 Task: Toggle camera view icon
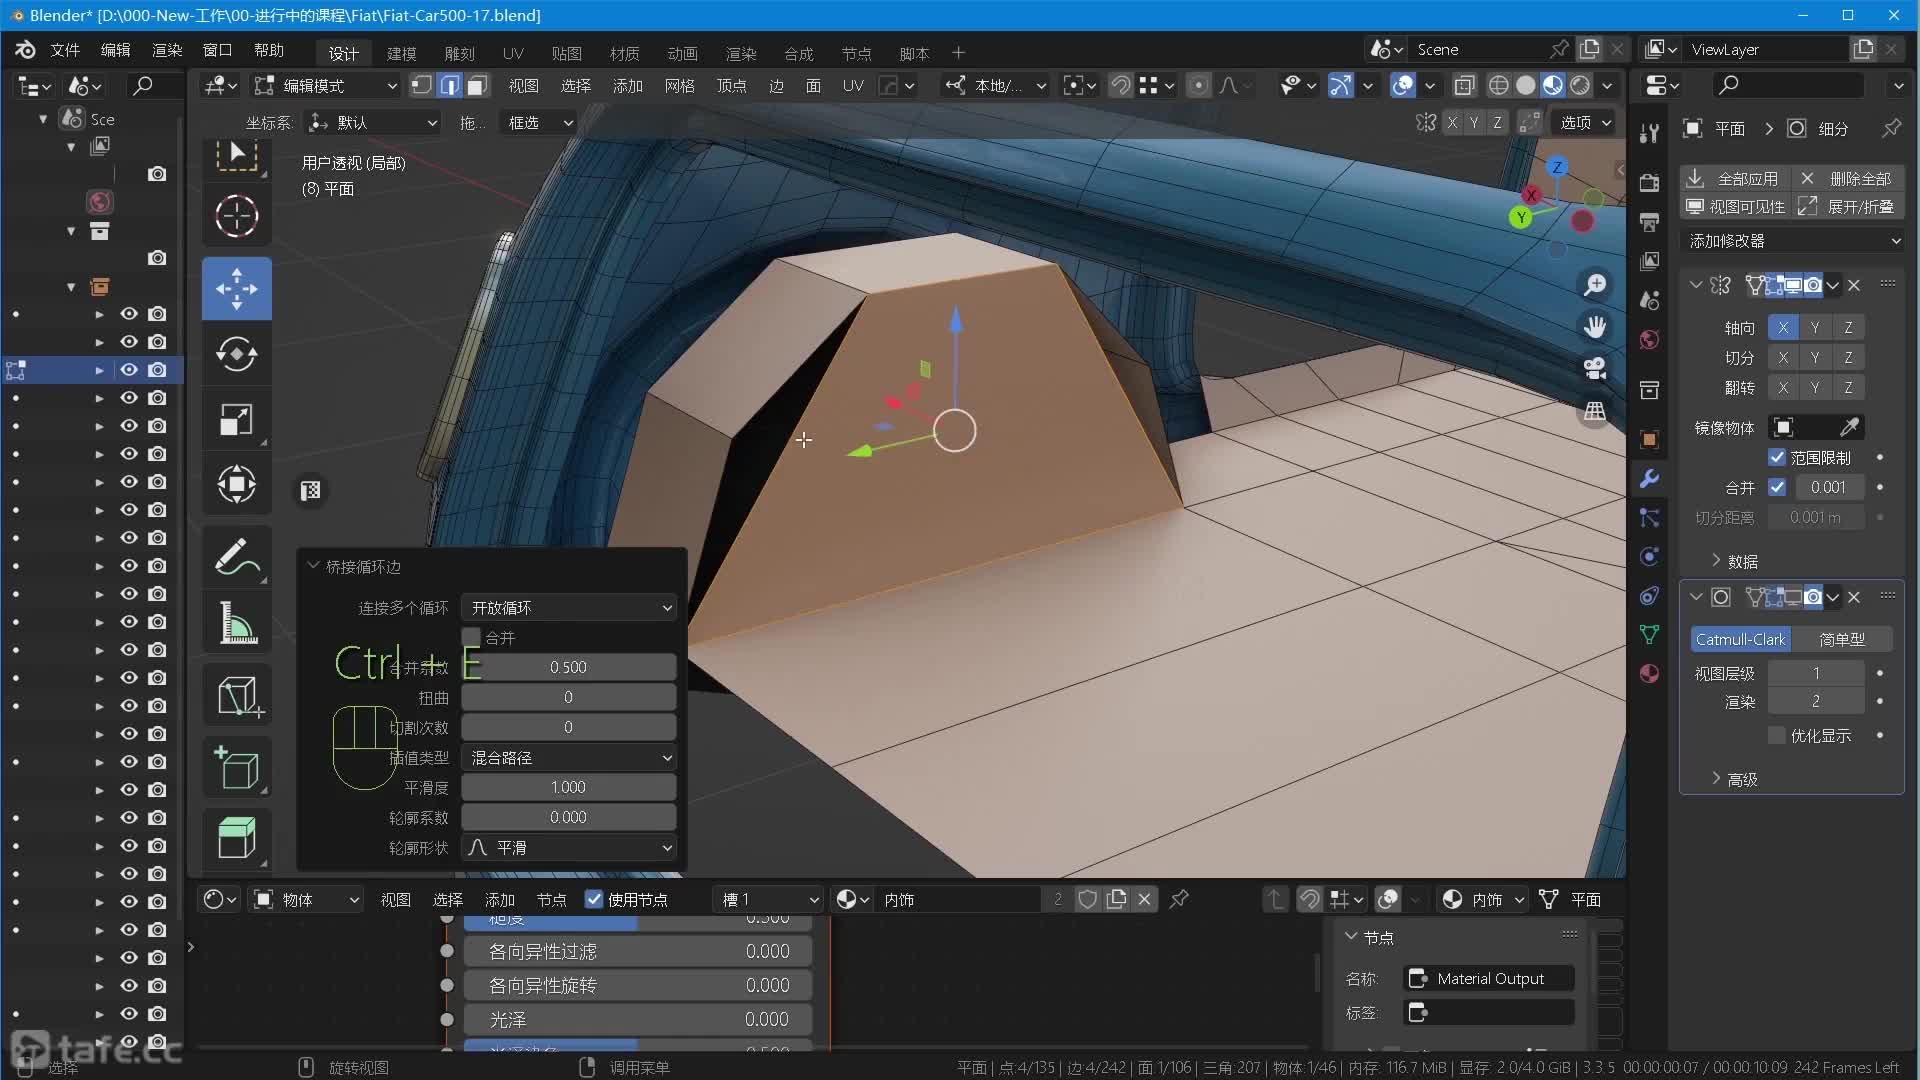(1595, 369)
